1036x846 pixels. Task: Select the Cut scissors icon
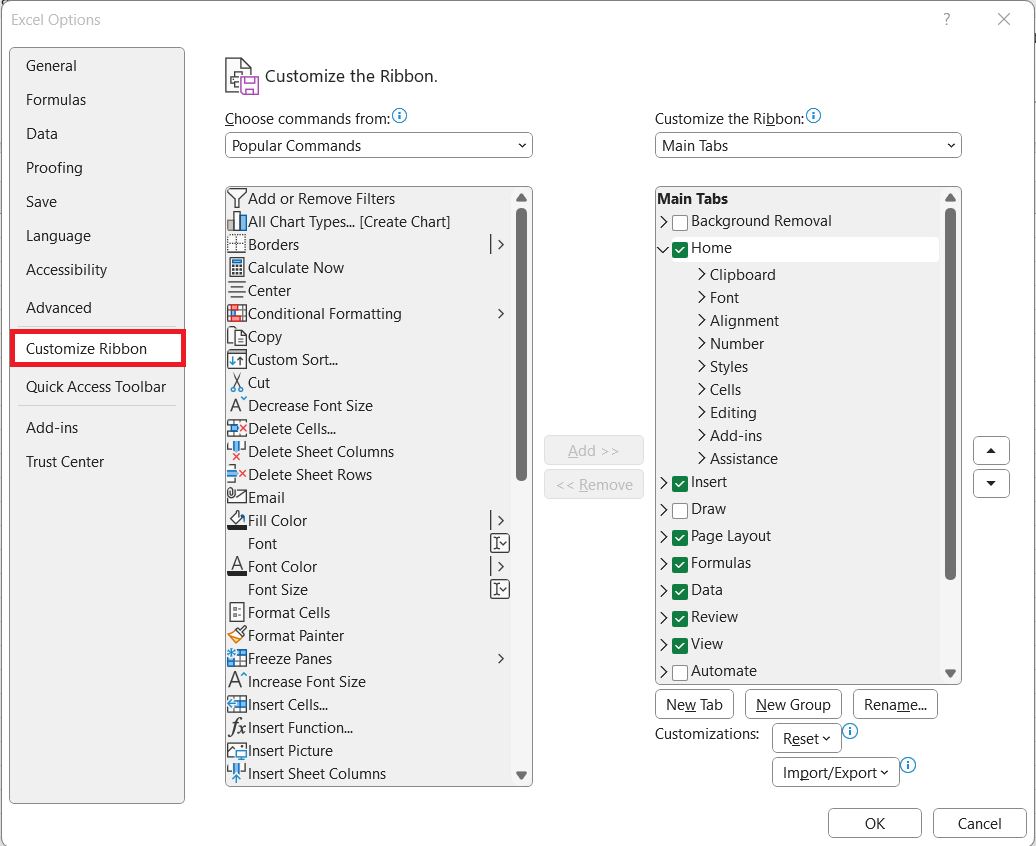(237, 383)
